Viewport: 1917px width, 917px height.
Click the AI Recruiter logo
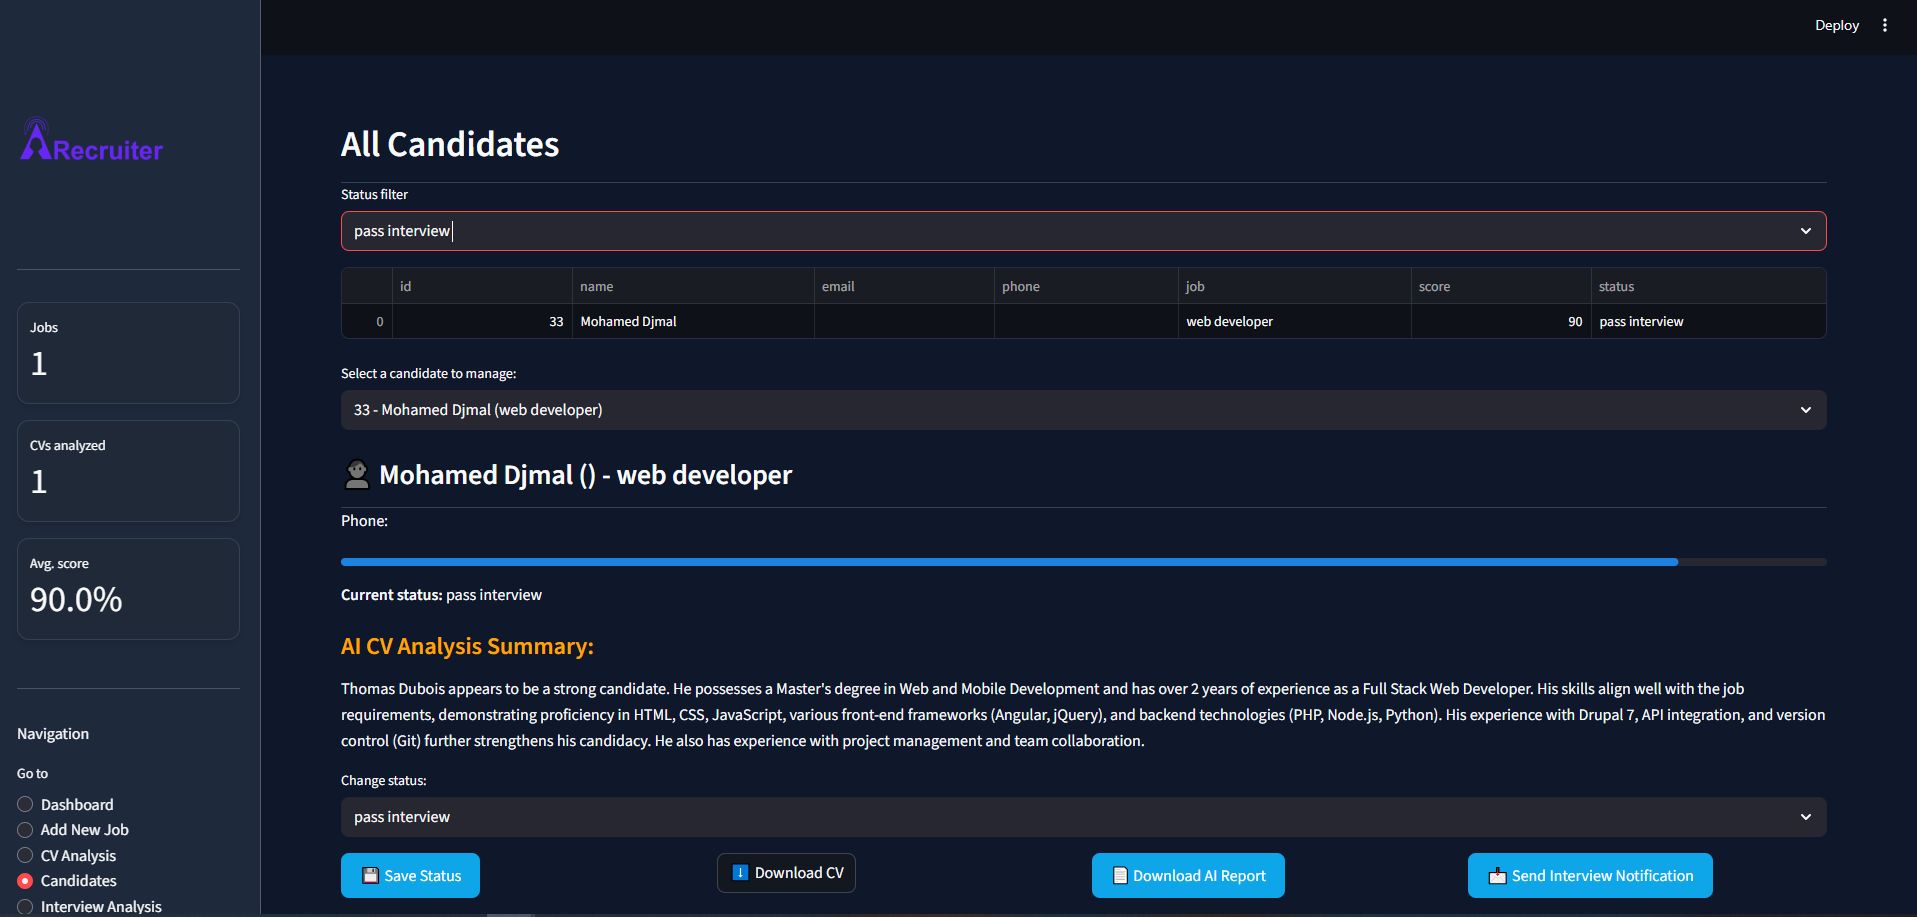click(x=92, y=142)
